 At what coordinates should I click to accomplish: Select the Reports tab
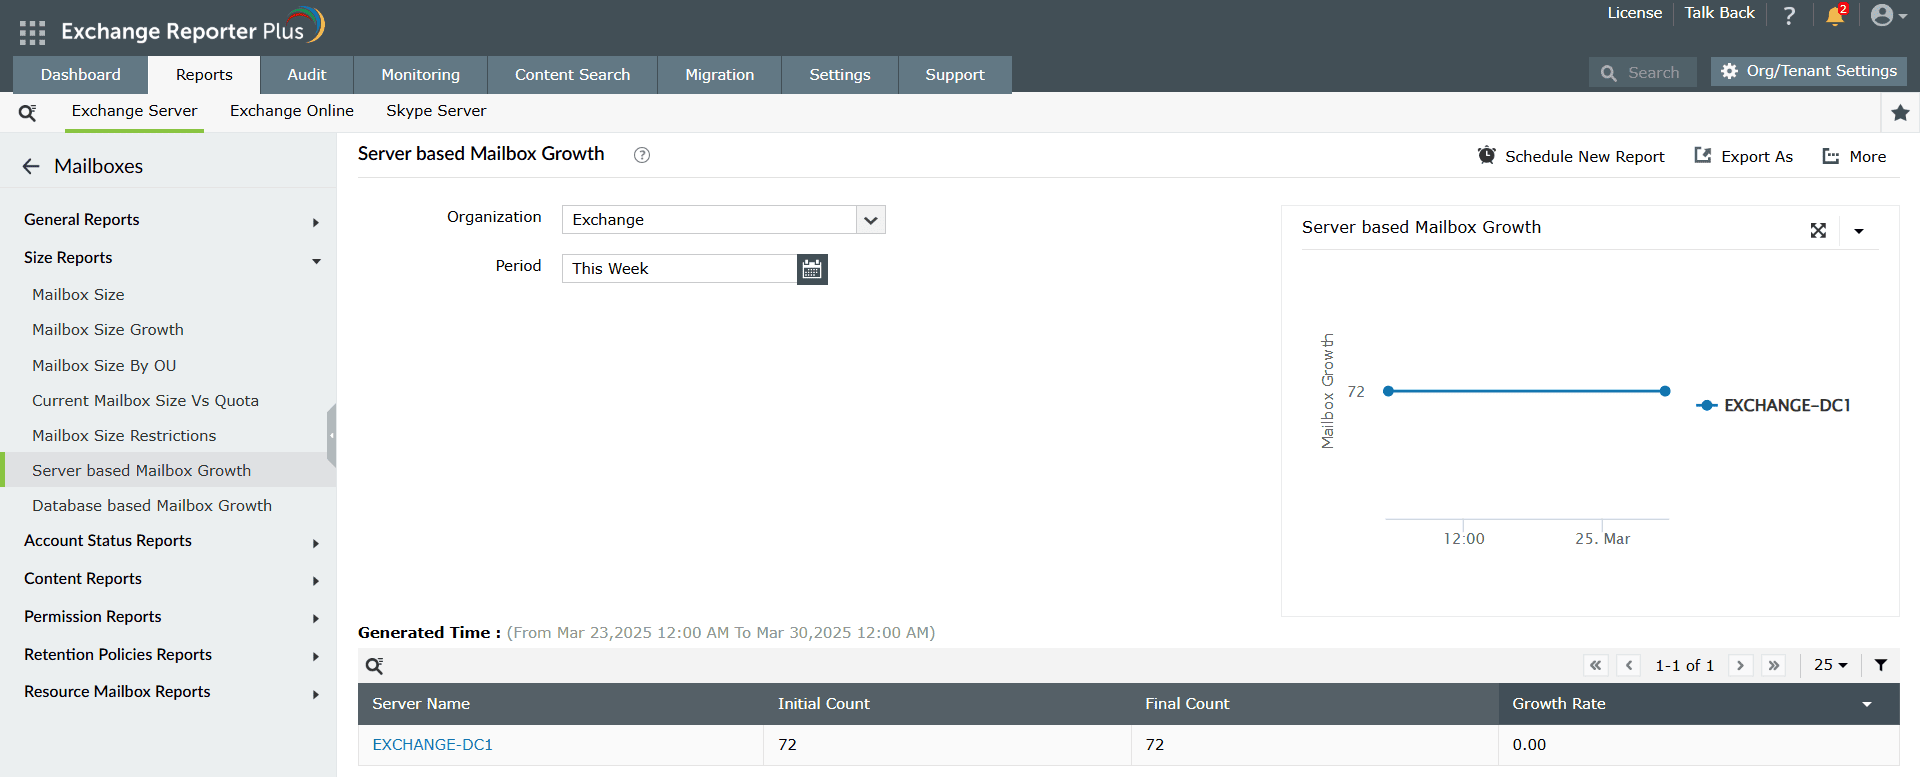pyautogui.click(x=204, y=75)
